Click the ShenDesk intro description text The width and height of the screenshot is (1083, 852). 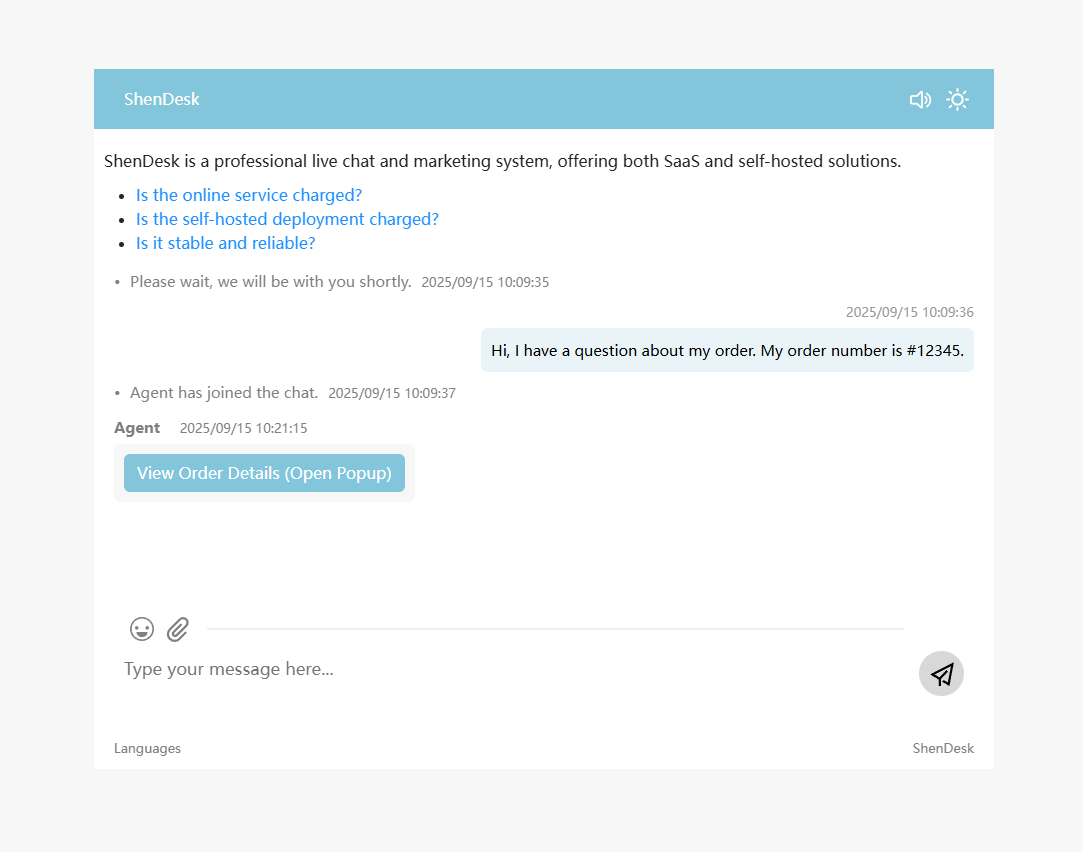(x=502, y=161)
